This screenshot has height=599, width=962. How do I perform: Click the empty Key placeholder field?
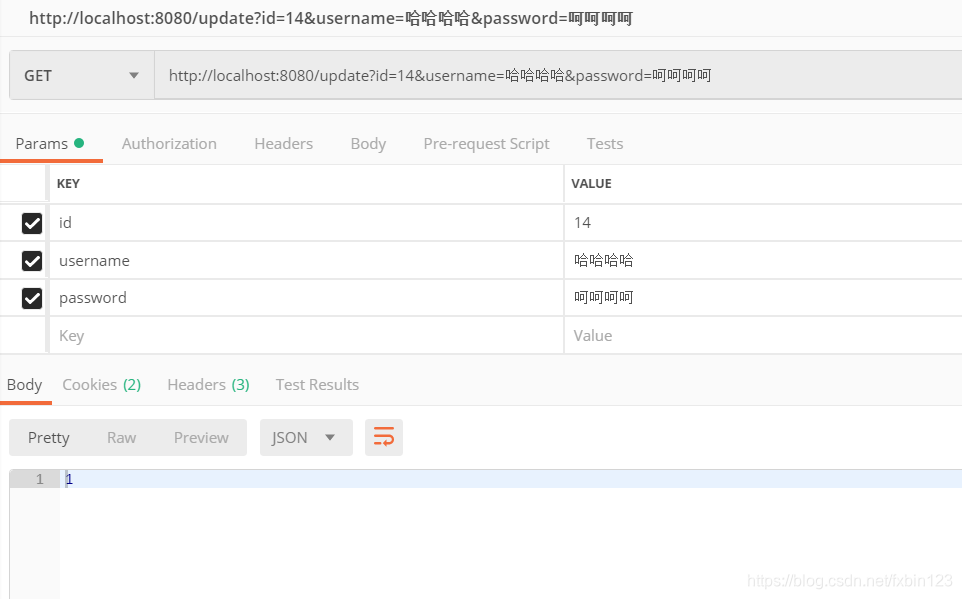point(306,336)
